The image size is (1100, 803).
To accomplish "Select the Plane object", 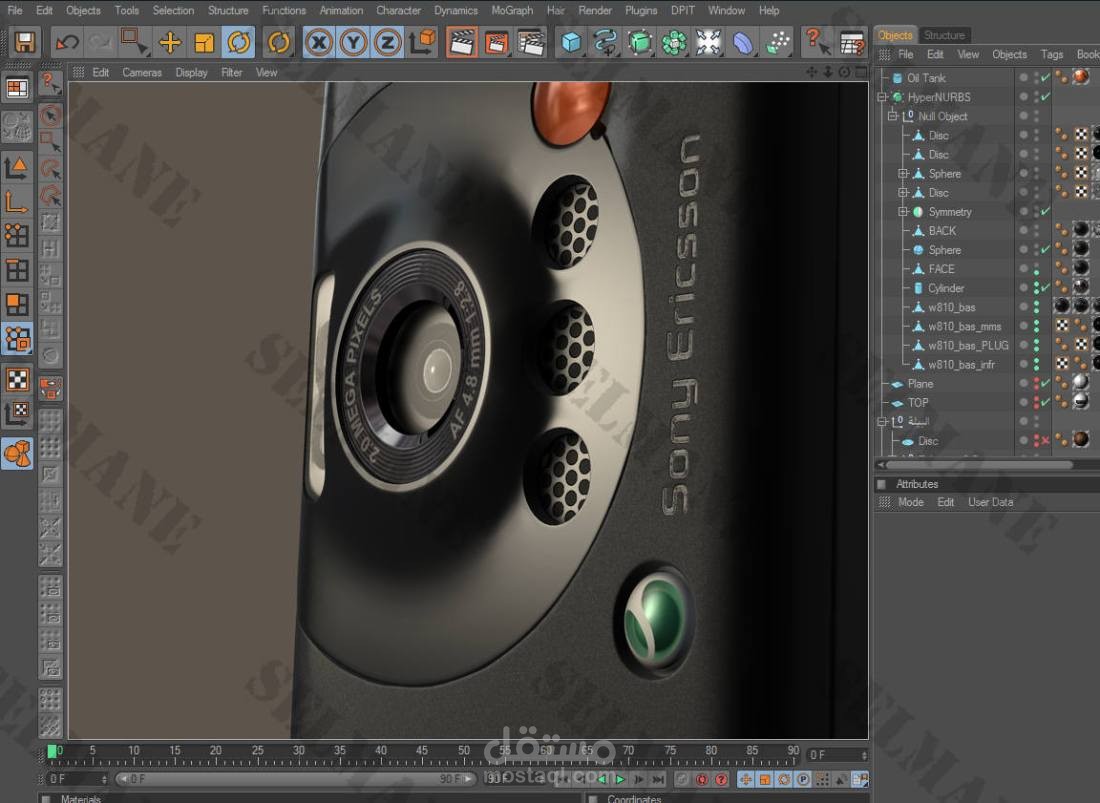I will (920, 384).
